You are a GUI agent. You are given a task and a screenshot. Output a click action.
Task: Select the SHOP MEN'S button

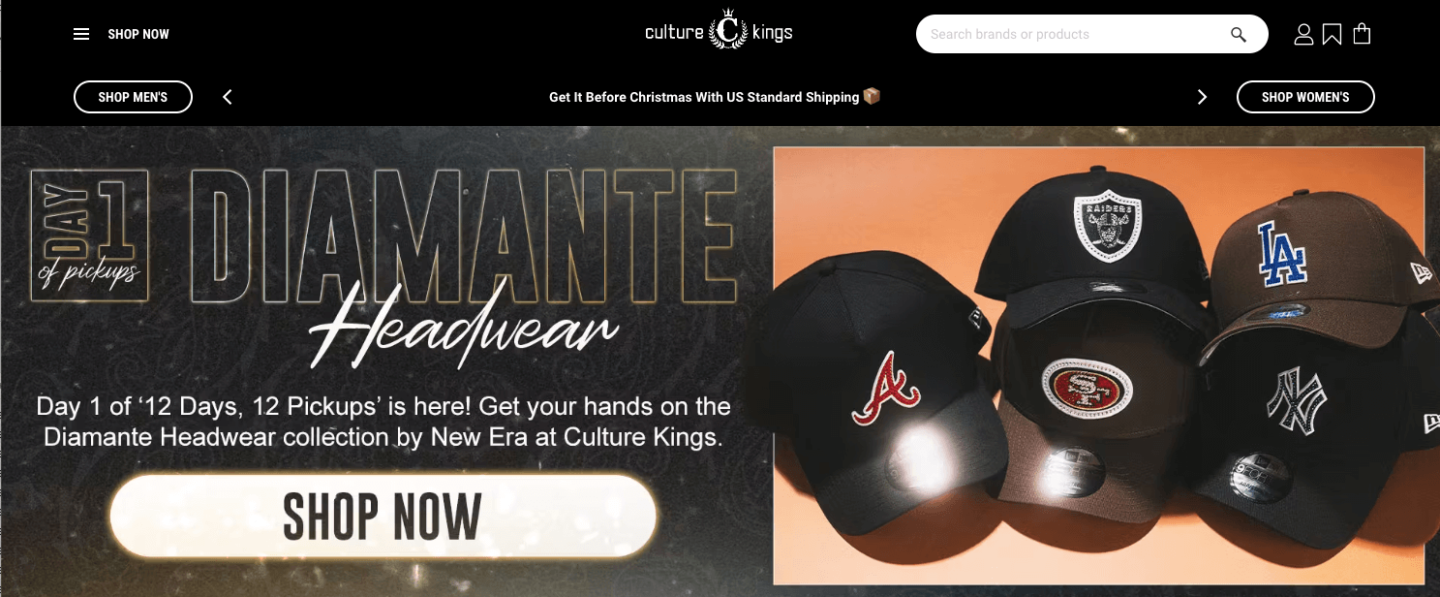pyautogui.click(x=133, y=97)
